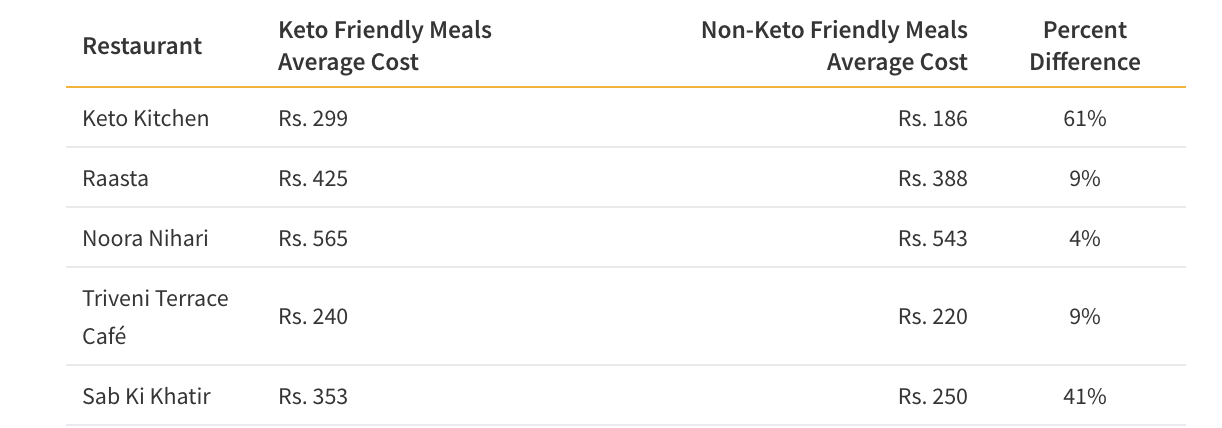Click the Rs. 240 keto cost value
1222x428 pixels.
point(313,317)
